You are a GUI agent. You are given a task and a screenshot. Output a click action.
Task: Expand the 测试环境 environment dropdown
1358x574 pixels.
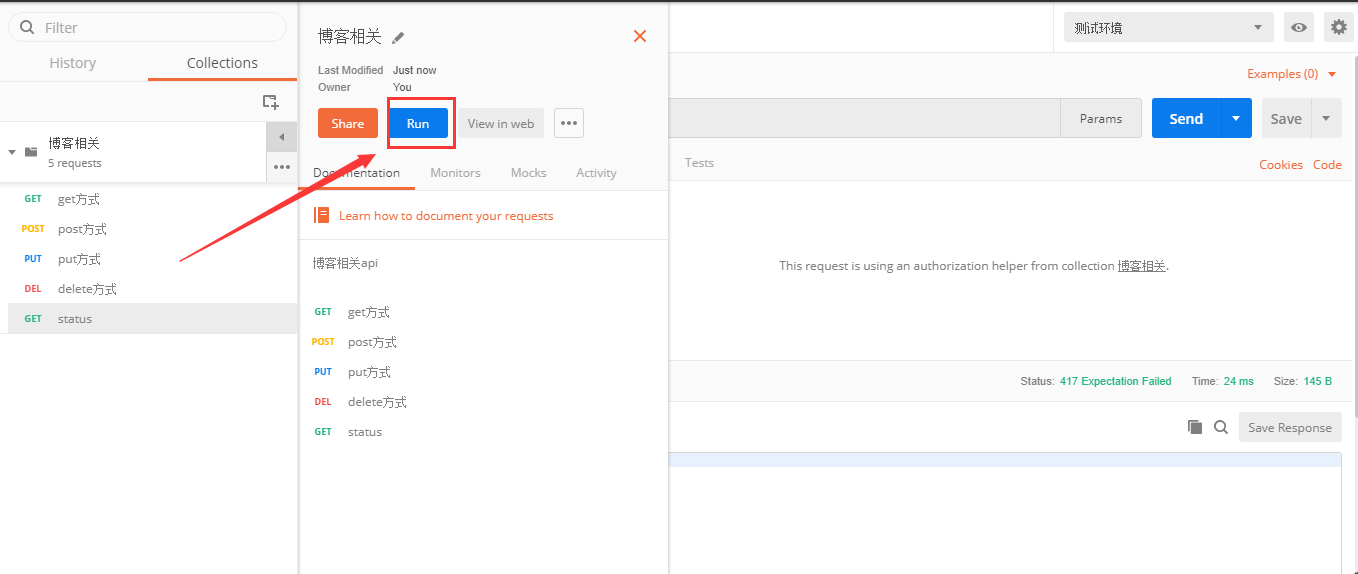[1169, 27]
